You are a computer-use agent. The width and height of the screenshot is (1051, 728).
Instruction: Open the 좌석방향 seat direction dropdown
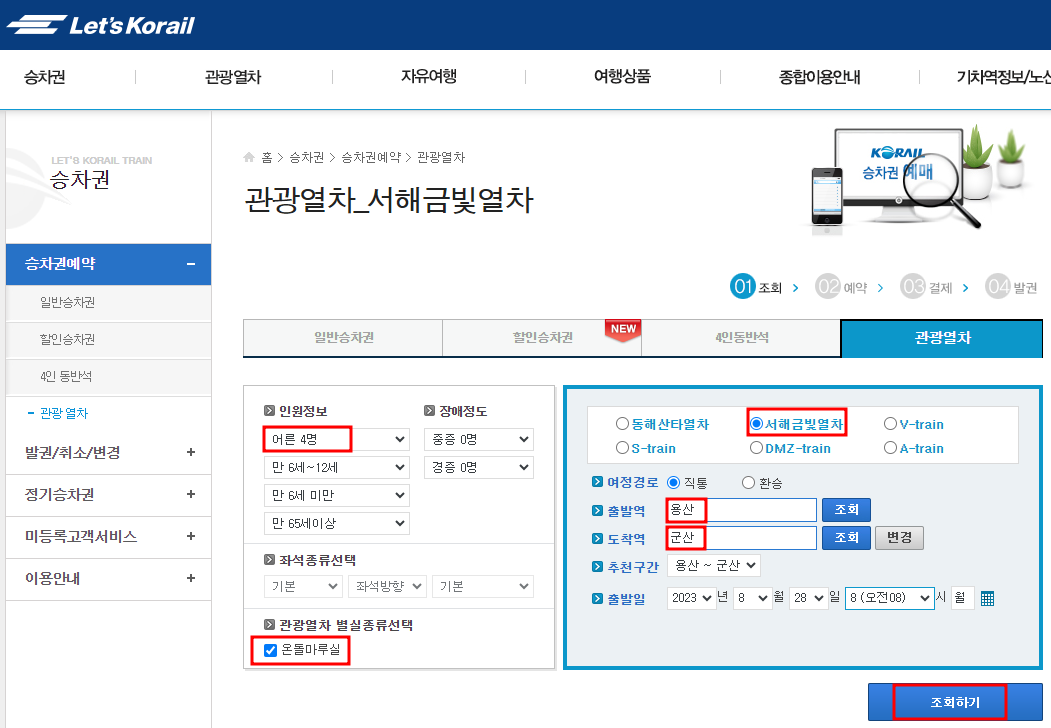pos(387,587)
